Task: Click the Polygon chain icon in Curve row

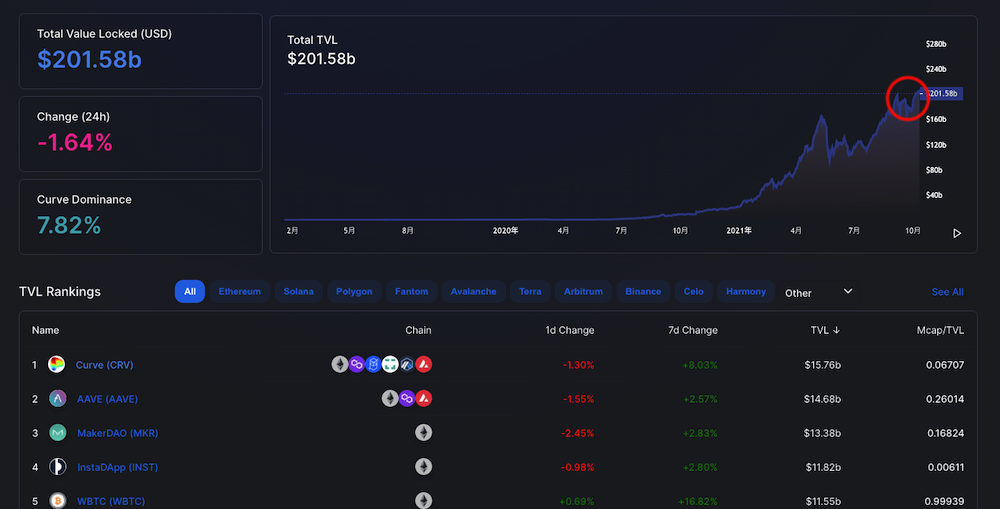Action: click(357, 364)
